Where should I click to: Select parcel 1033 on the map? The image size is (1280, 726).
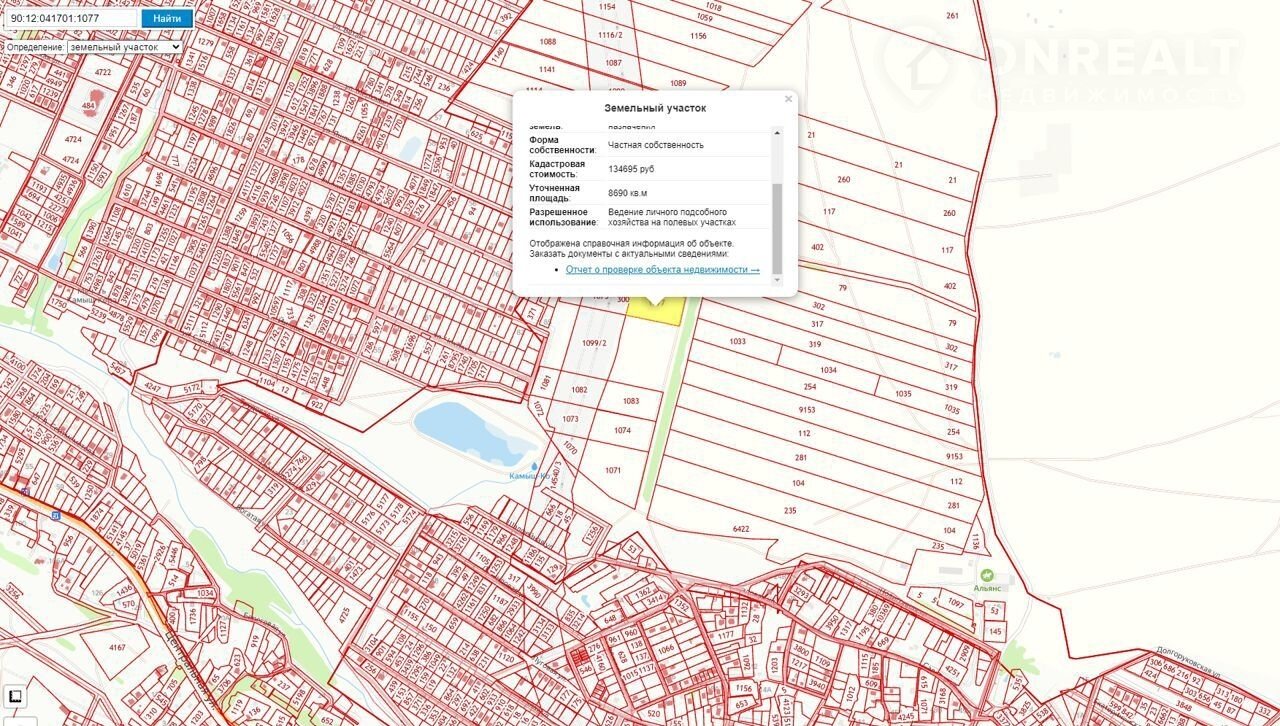click(737, 342)
